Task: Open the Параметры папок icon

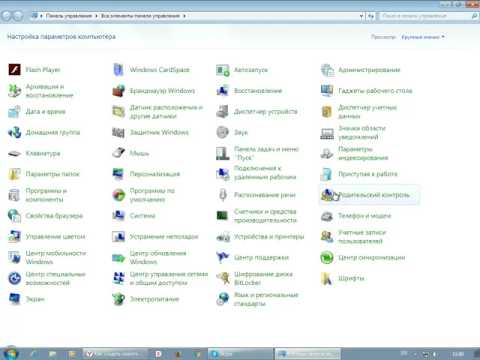Action: click(x=14, y=174)
